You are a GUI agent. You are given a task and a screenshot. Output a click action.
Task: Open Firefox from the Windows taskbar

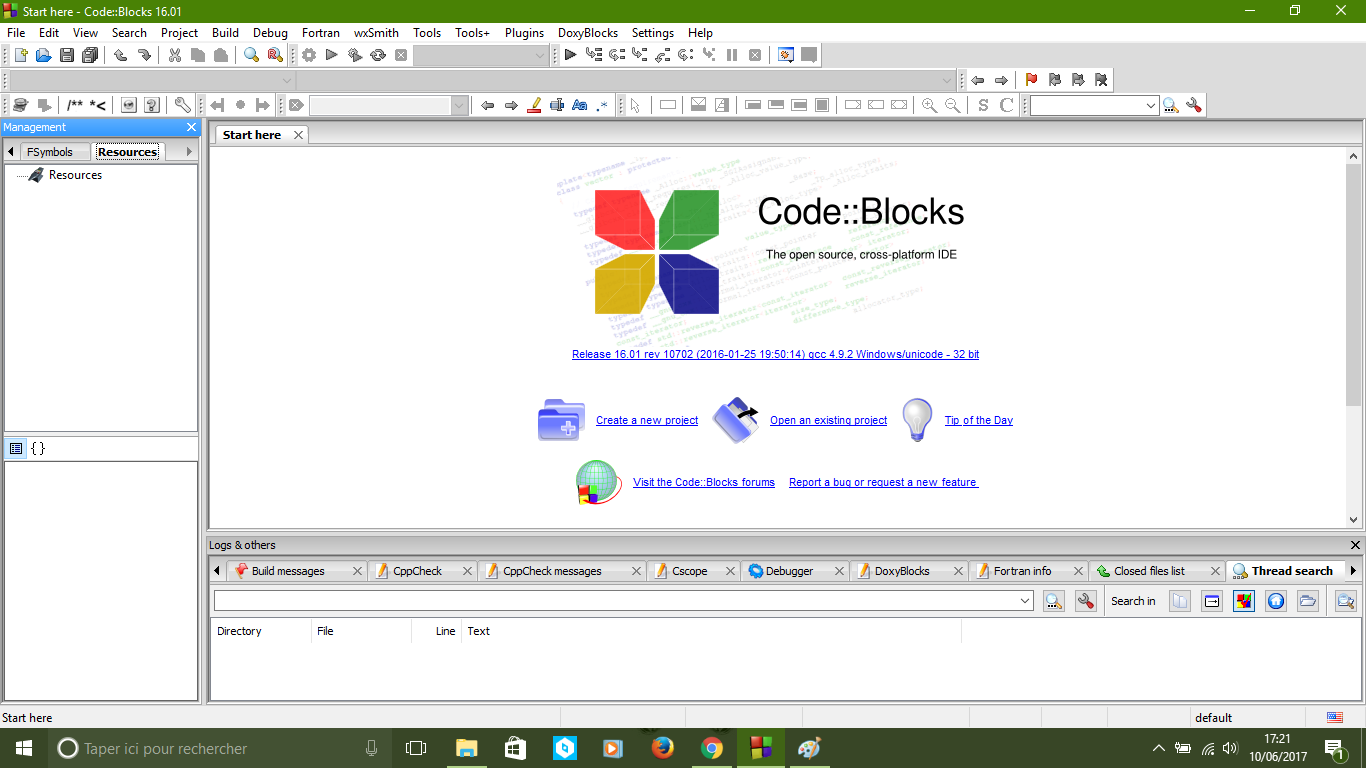(x=662, y=748)
